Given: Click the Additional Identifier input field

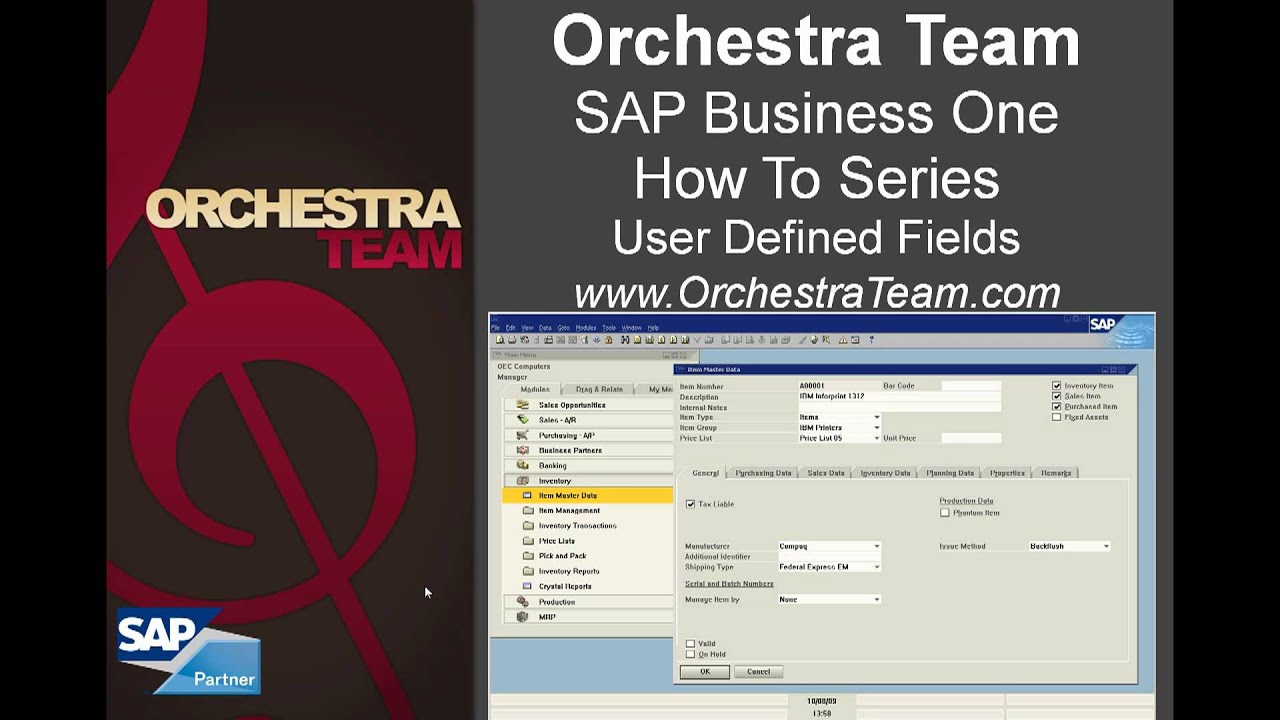Looking at the screenshot, I should (x=829, y=557).
